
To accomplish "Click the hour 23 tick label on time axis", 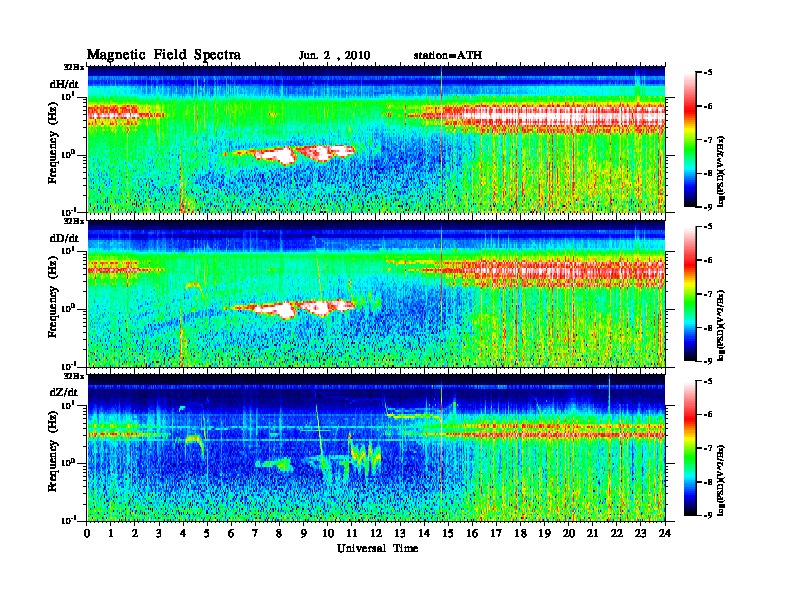I will (640, 534).
